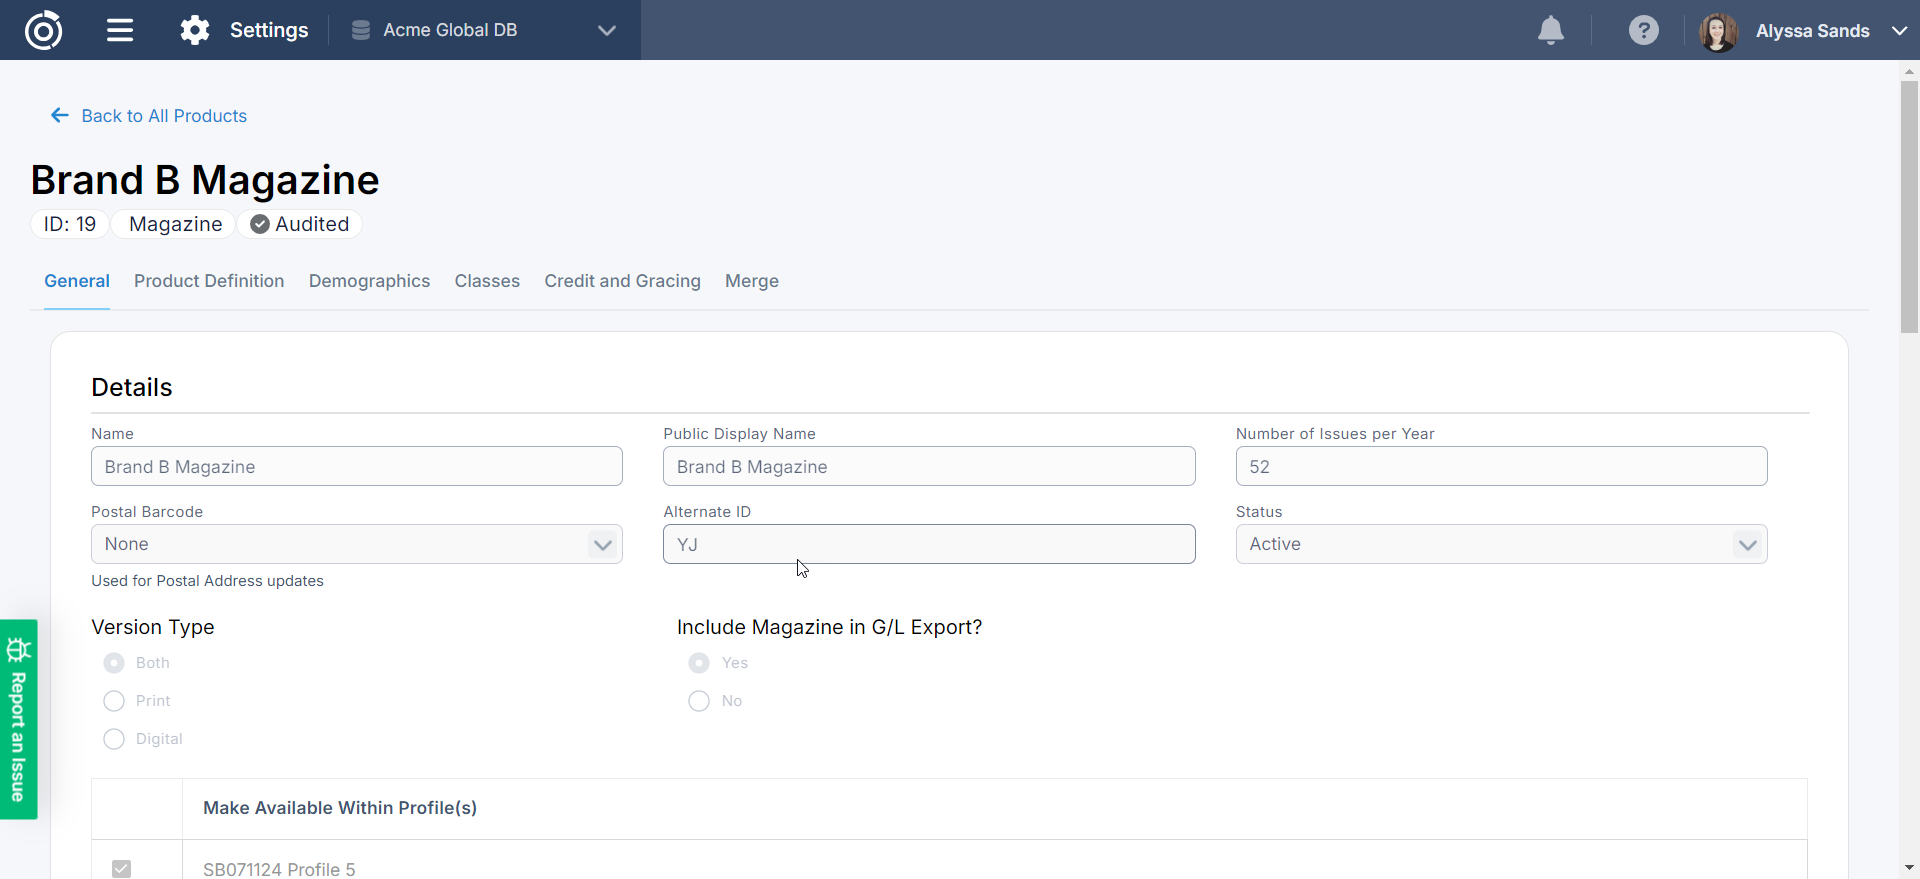The image size is (1920, 879).
Task: Select the Digital version type
Action: (114, 739)
